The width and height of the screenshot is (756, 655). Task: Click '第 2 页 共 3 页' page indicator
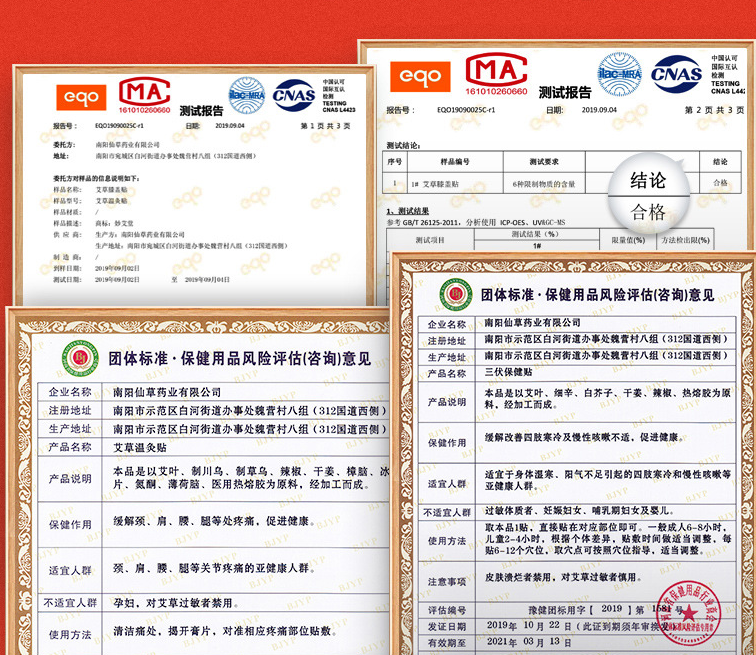[x=714, y=110]
